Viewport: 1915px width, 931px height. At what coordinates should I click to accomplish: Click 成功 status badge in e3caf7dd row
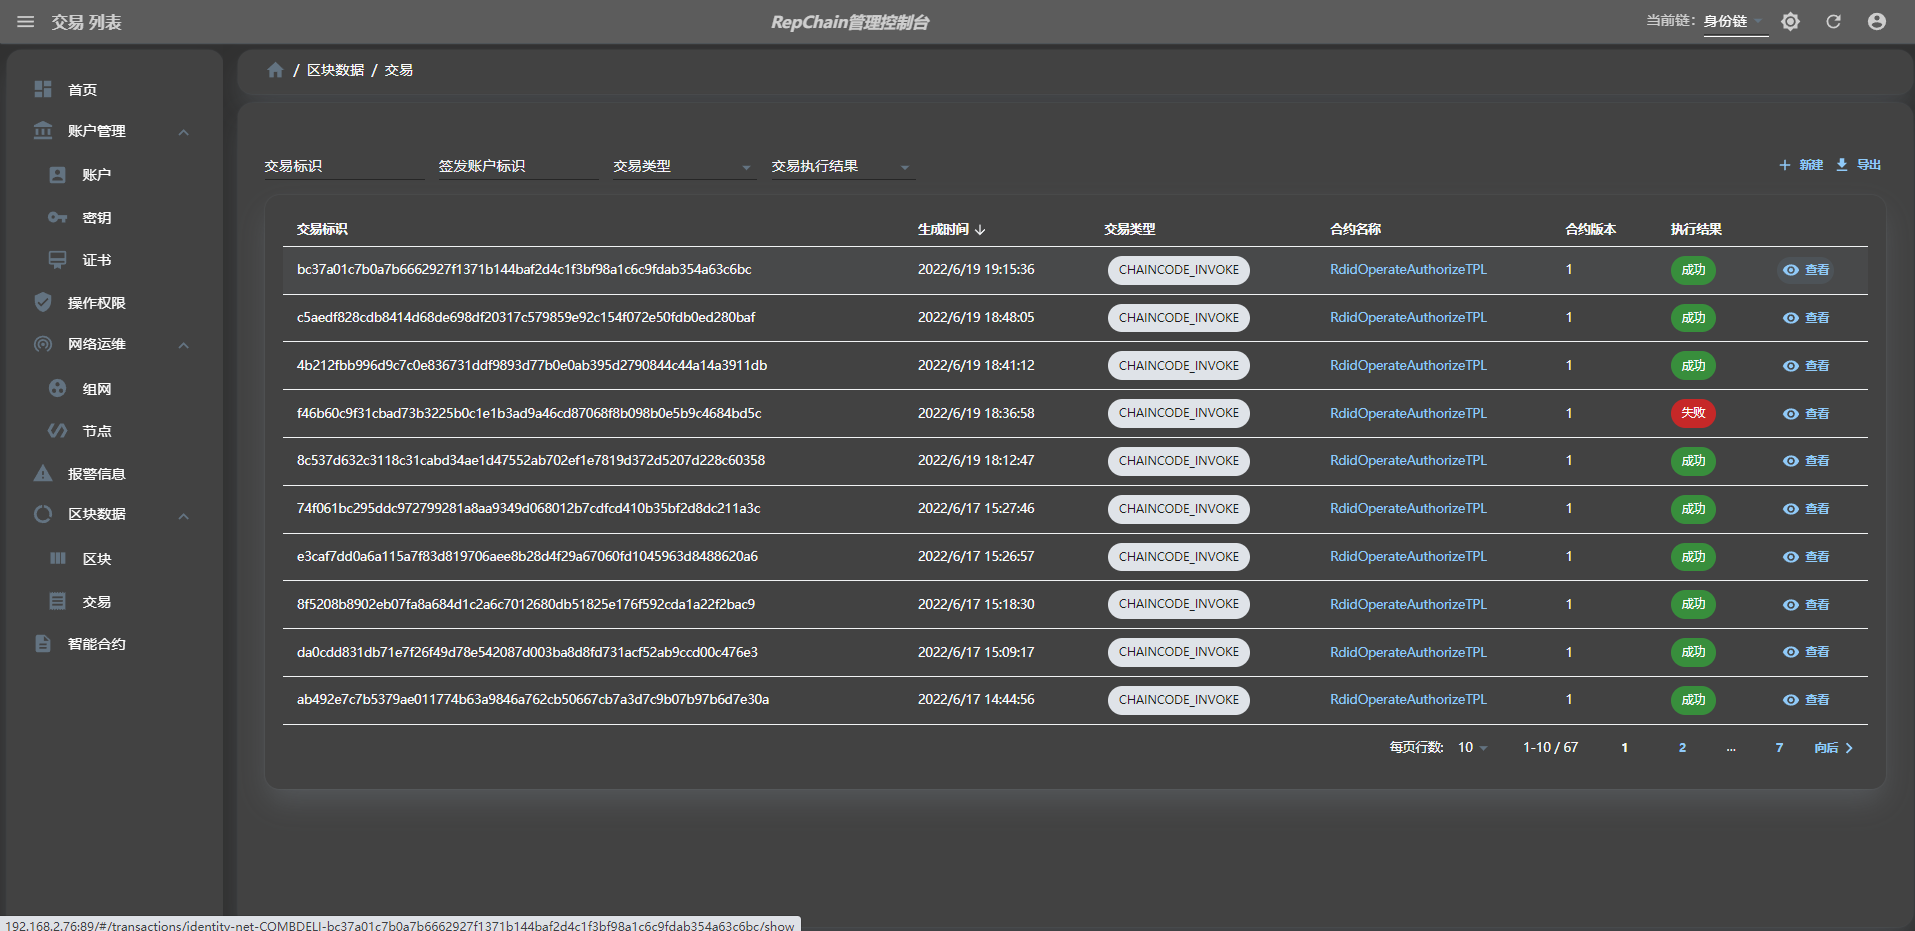click(x=1693, y=557)
